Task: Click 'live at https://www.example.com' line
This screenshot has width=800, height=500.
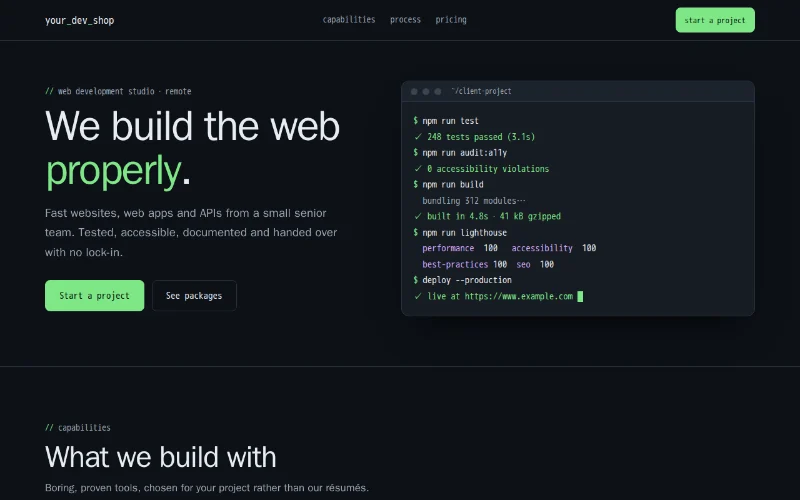Action: coord(494,296)
